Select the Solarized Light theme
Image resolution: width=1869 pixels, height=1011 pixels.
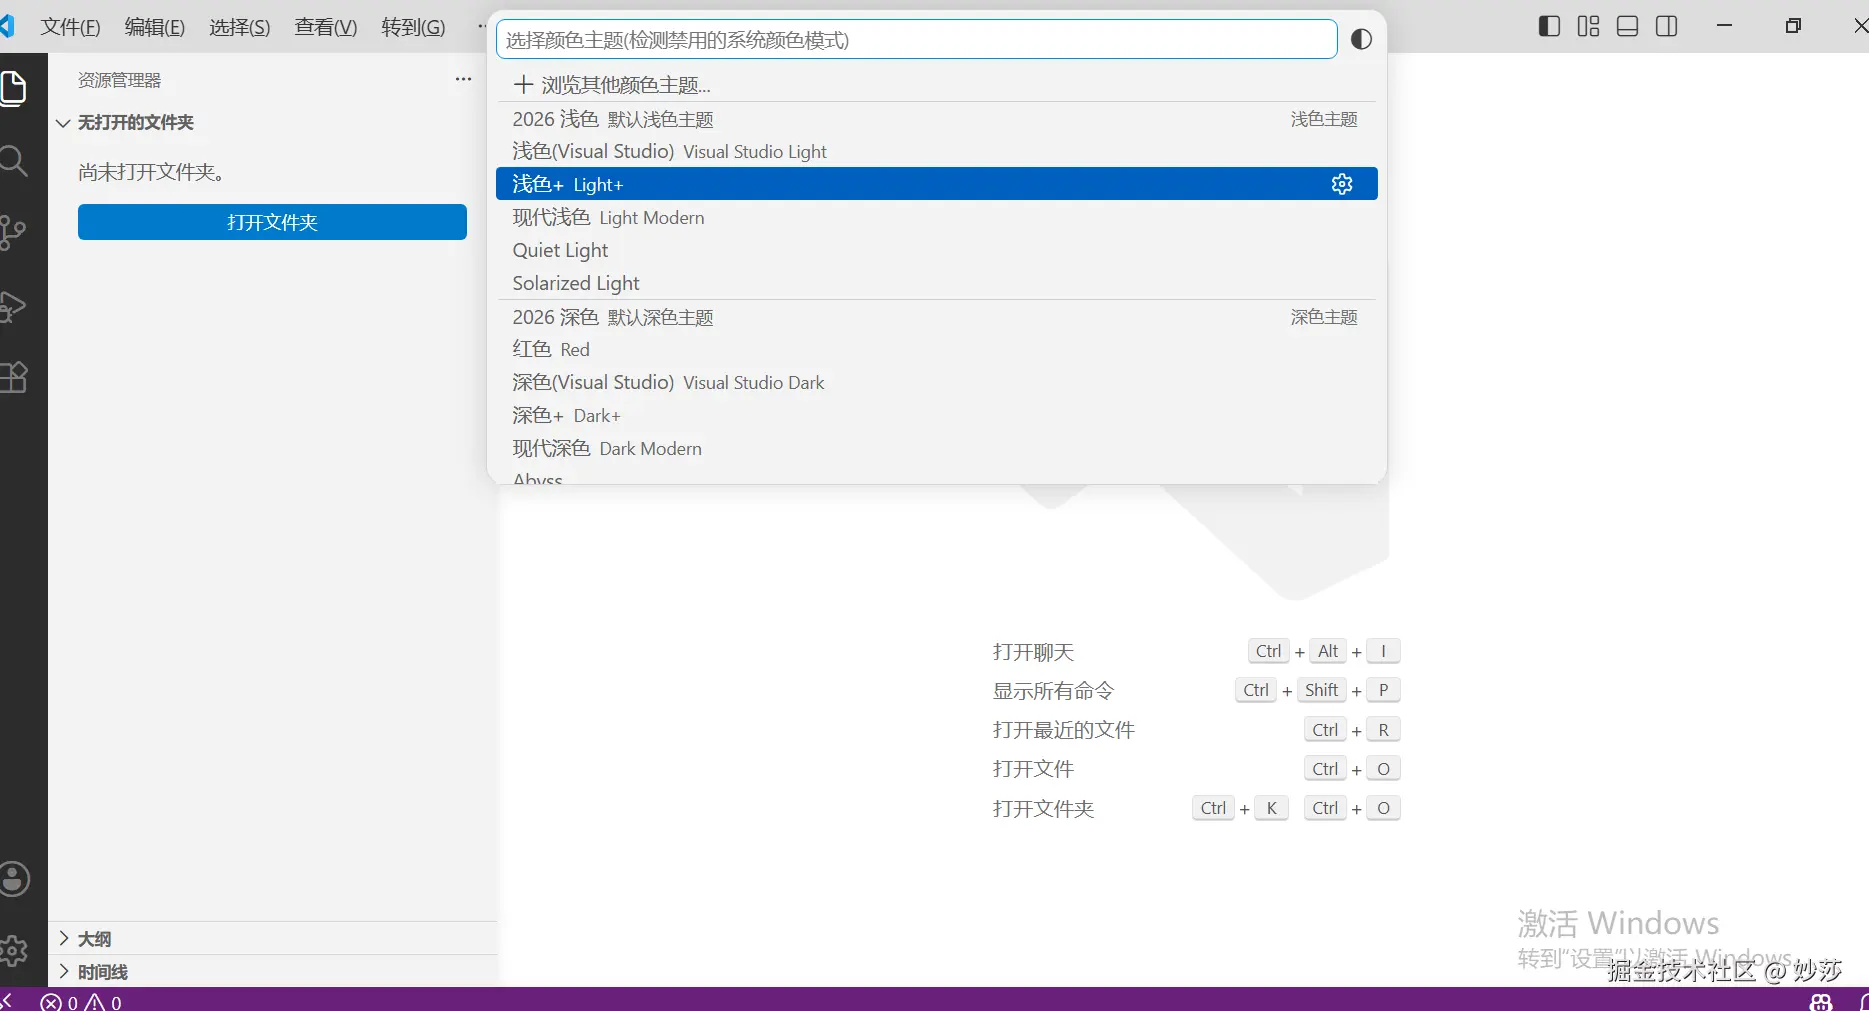pyautogui.click(x=936, y=283)
